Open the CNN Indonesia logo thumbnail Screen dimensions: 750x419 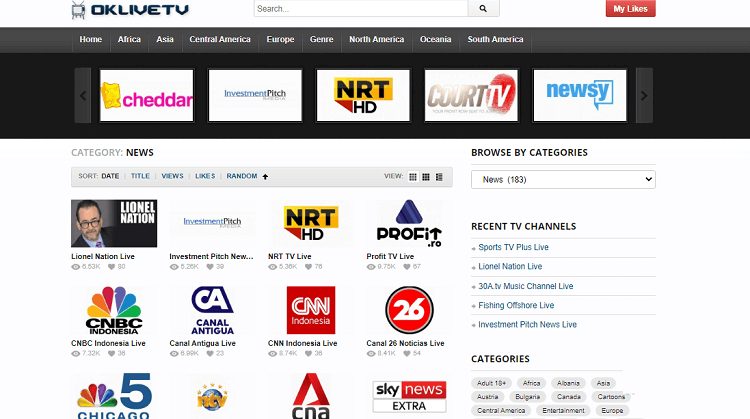coord(311,310)
